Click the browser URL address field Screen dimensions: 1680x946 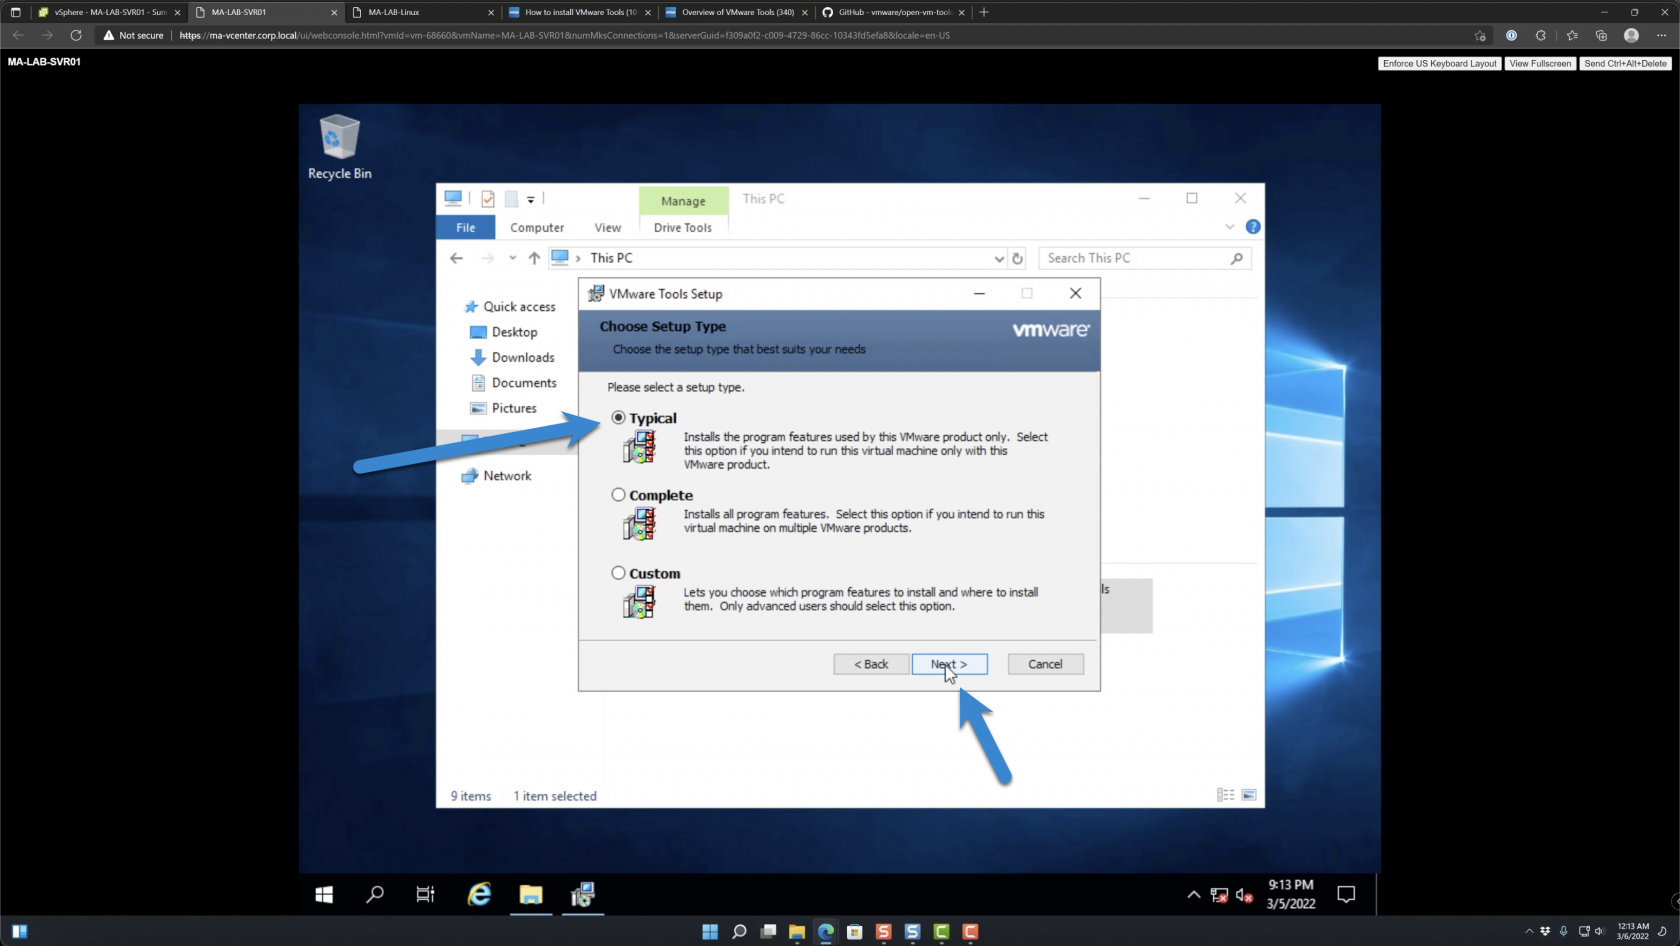(780, 35)
